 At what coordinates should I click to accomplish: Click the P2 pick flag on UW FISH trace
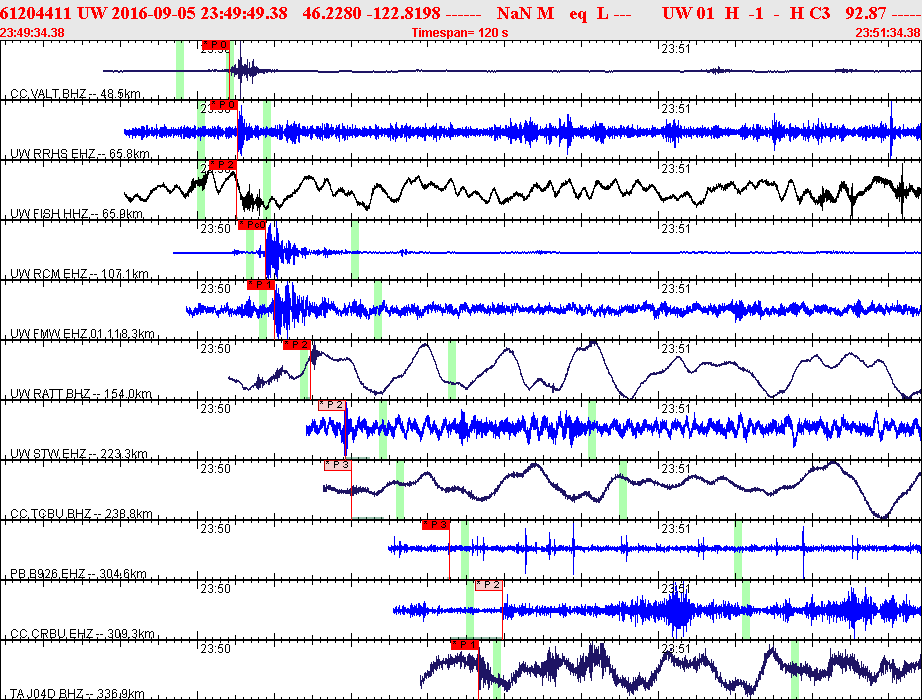(x=223, y=165)
